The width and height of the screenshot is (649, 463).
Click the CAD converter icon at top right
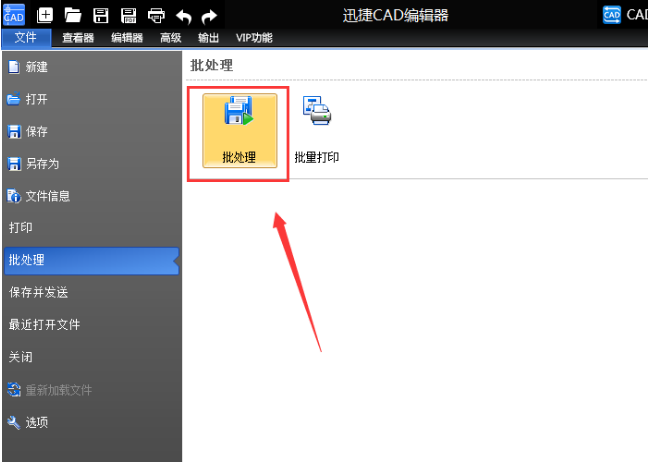(612, 15)
